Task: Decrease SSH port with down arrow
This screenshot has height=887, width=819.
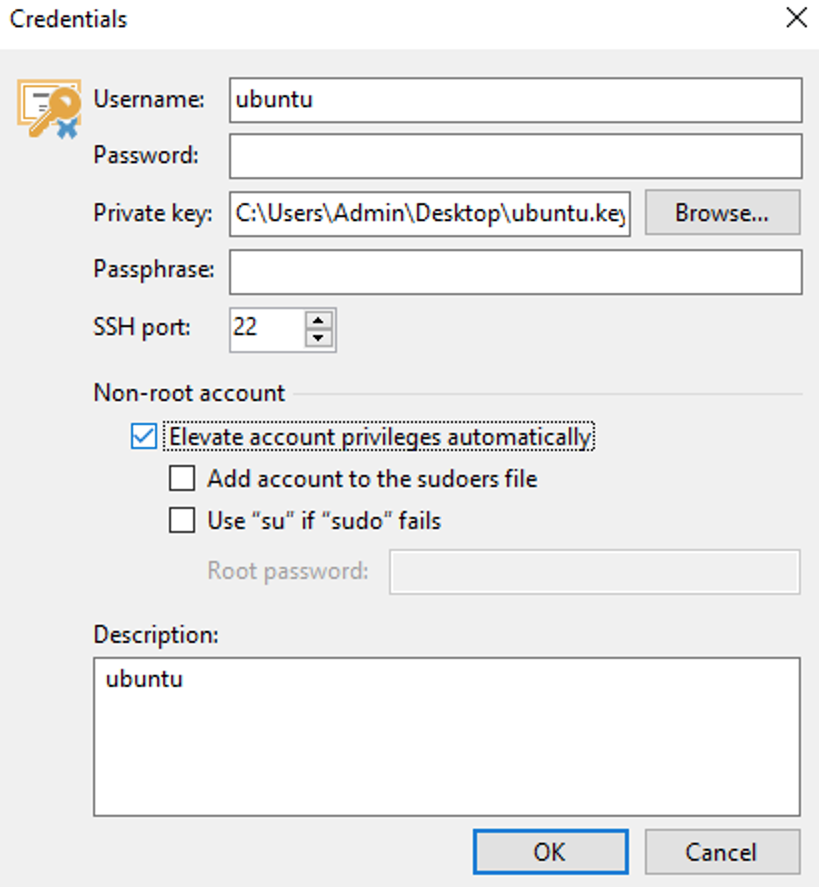Action: [x=318, y=338]
